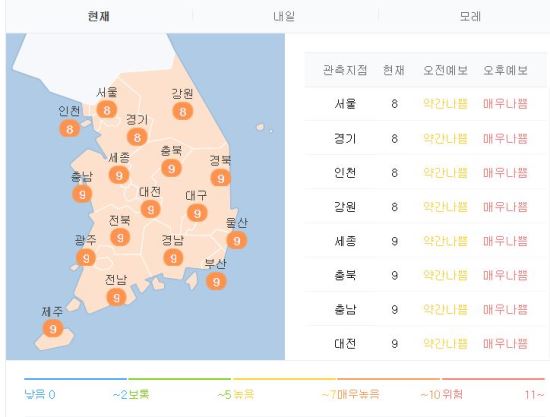The image size is (550, 417).
Task: Click the Seoul (서울) map marker showing 8
Action: pyautogui.click(x=107, y=110)
